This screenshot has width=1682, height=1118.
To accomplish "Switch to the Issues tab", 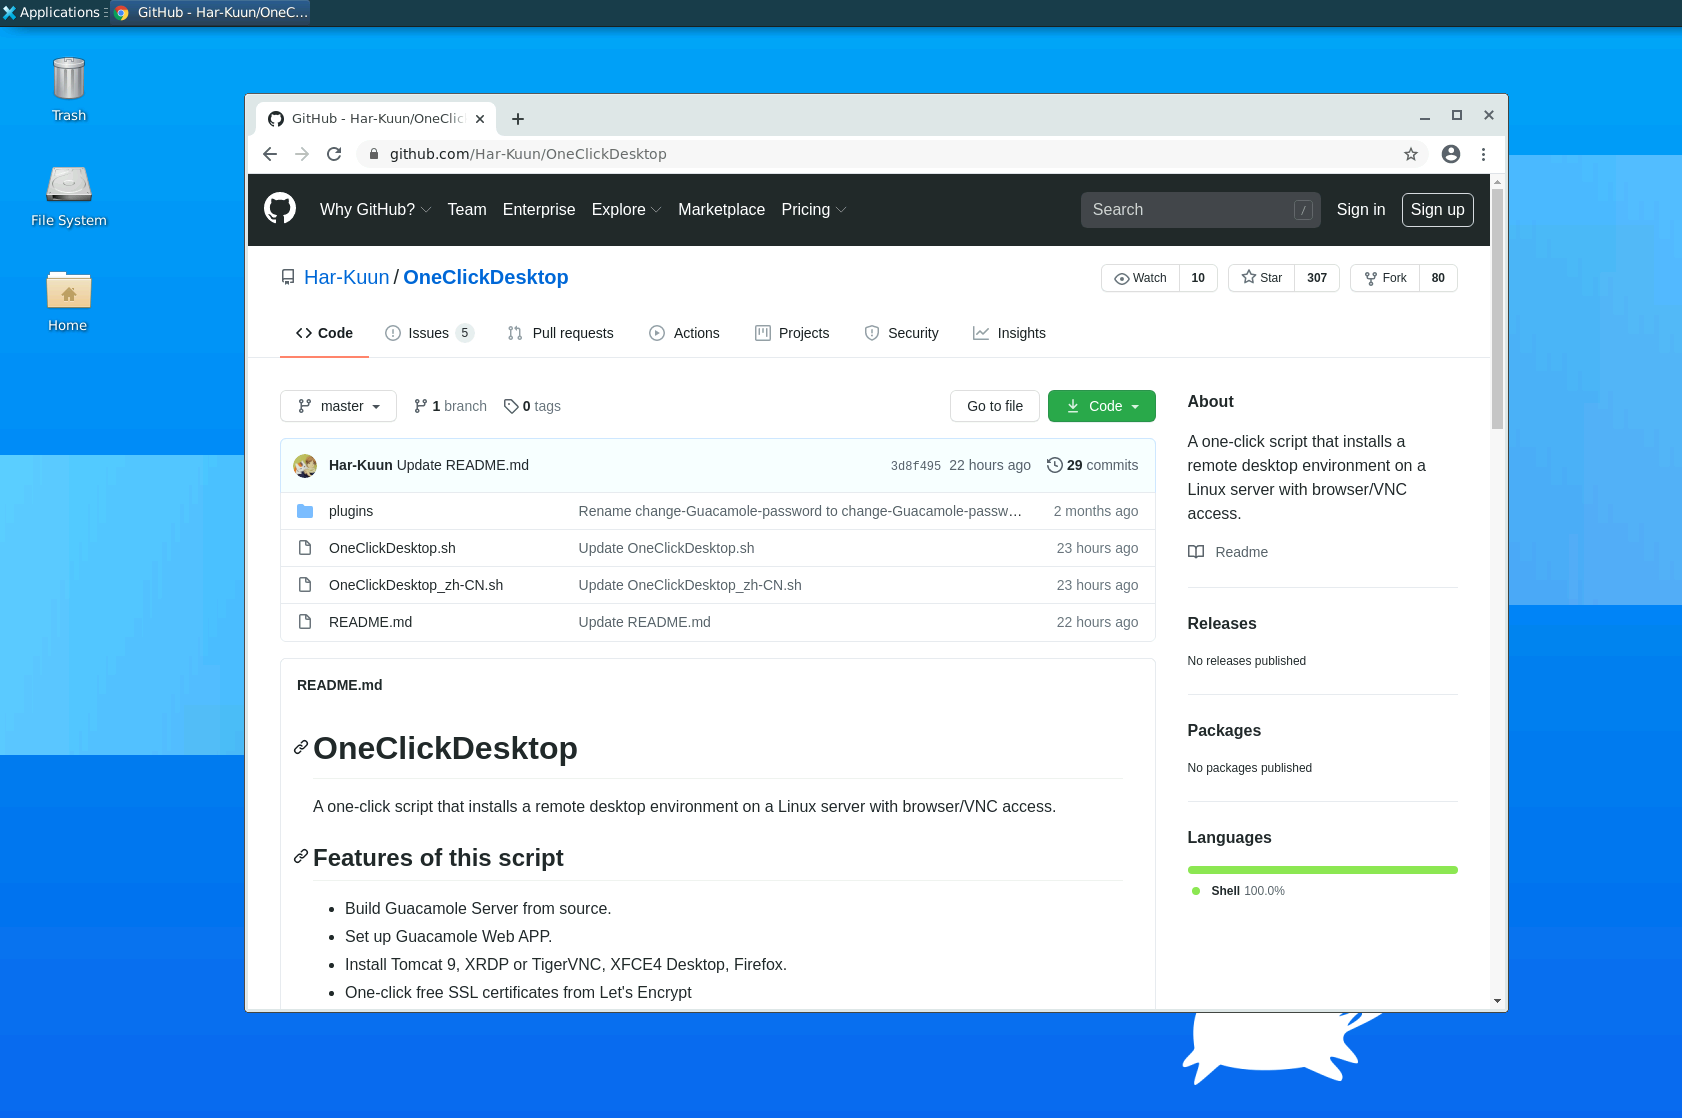I will click(x=428, y=333).
